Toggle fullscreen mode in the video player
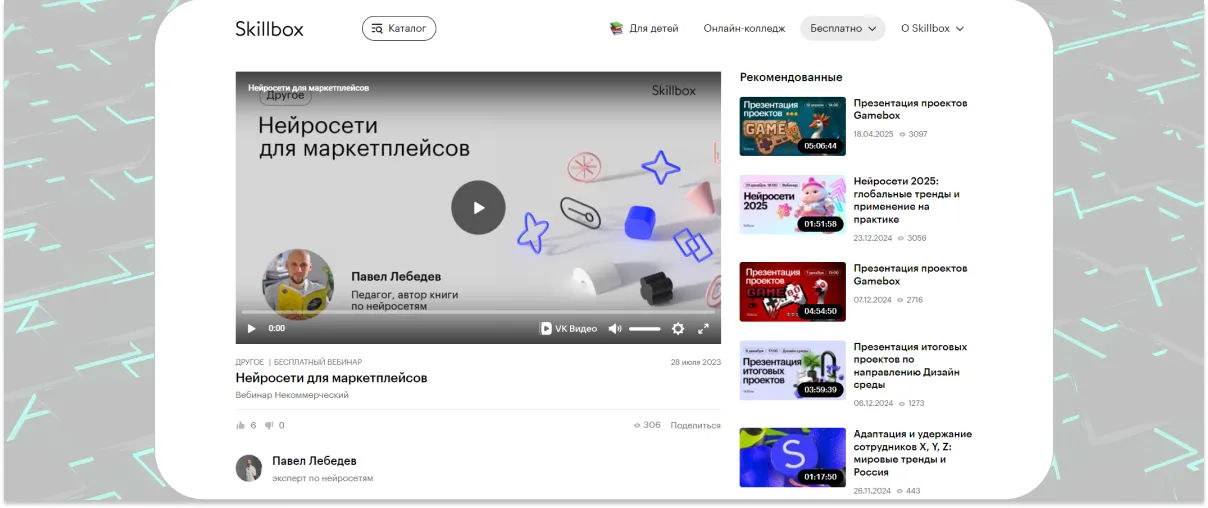This screenshot has width=1208, height=508. 703,328
